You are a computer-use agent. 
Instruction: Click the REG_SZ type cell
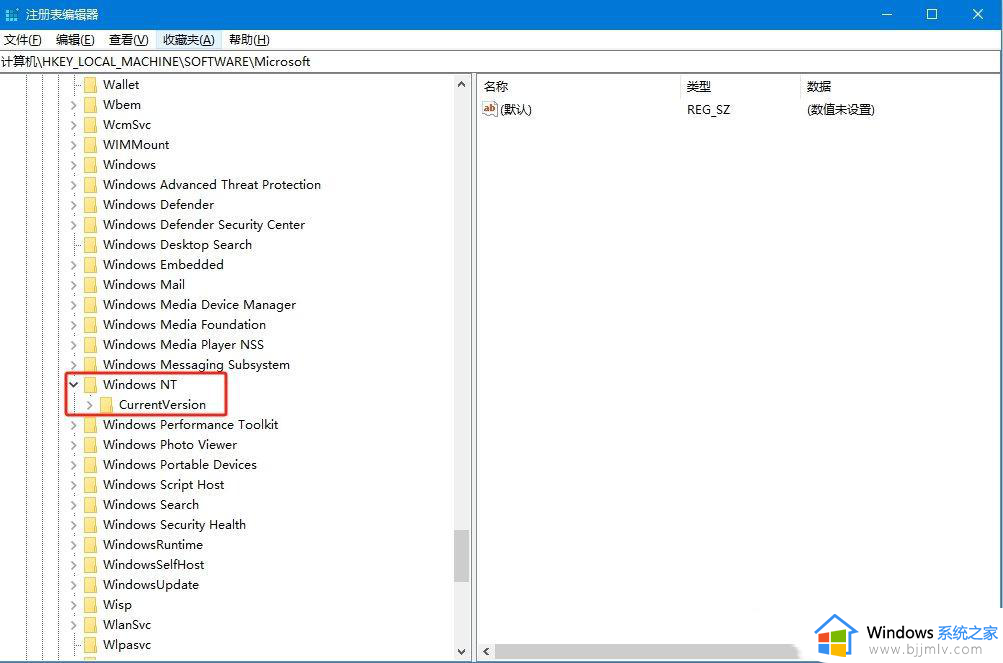coord(708,109)
